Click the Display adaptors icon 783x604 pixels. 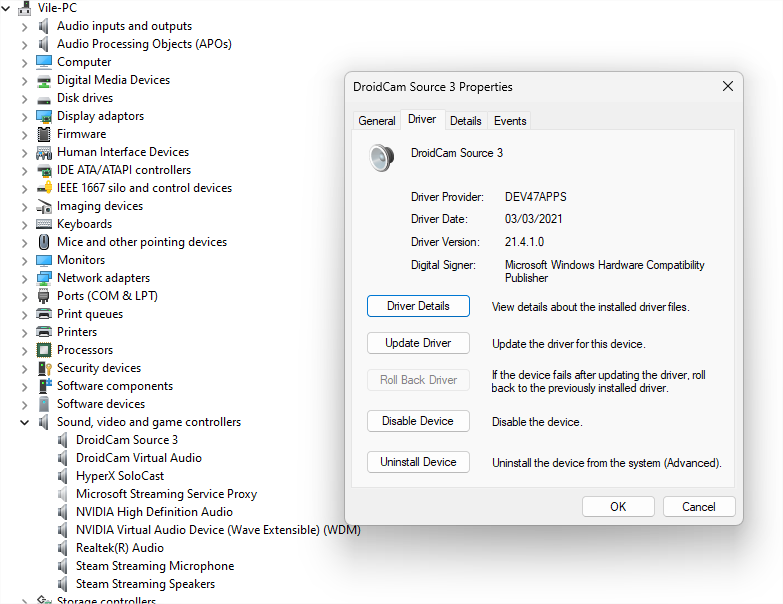[44, 116]
